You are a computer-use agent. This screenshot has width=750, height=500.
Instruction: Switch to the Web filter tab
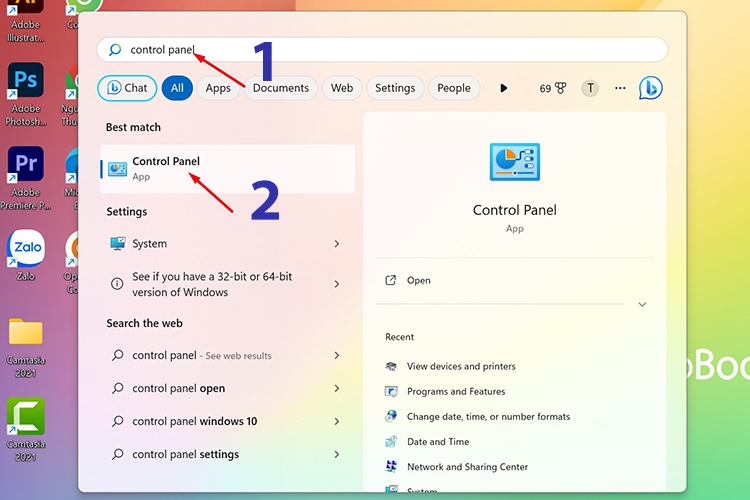(342, 88)
